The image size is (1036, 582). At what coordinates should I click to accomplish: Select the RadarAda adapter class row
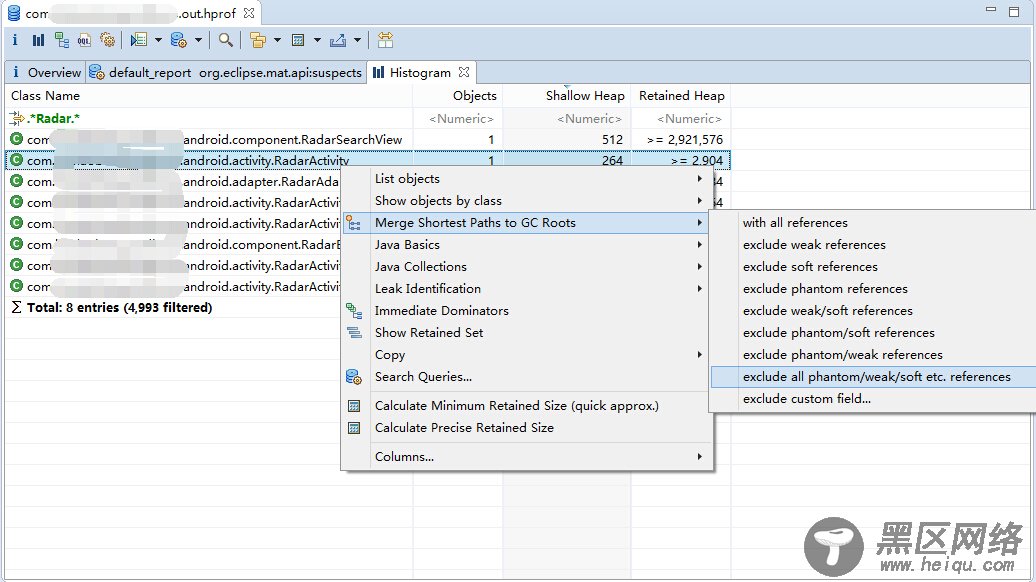[174, 182]
